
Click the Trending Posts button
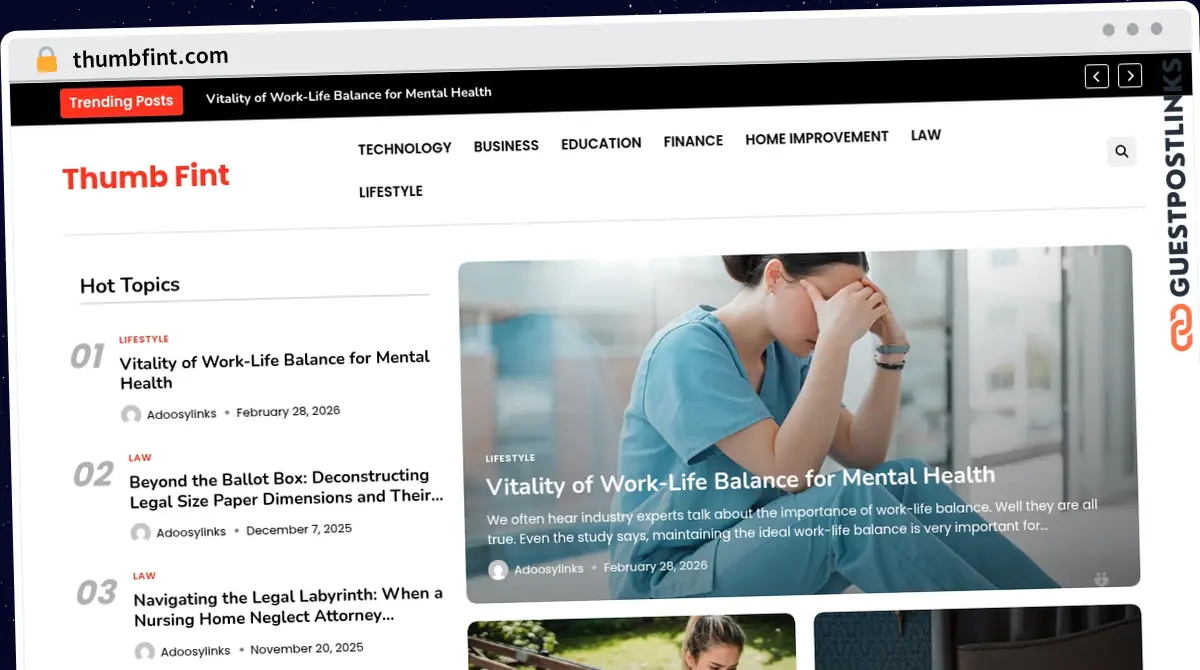121,101
